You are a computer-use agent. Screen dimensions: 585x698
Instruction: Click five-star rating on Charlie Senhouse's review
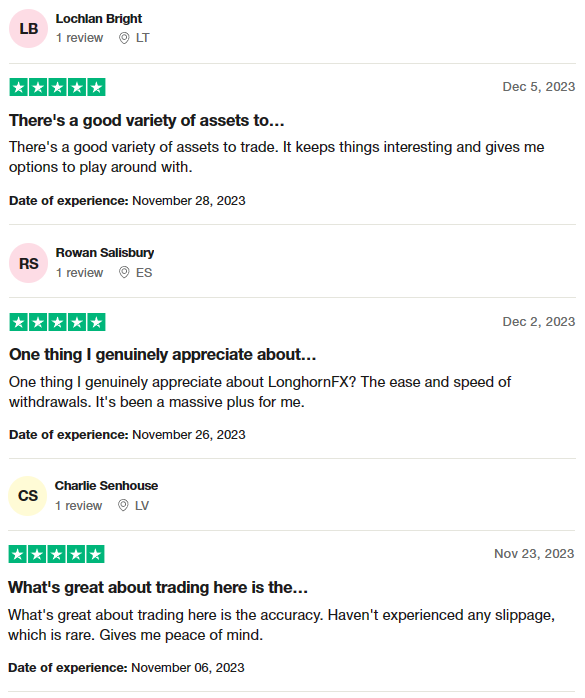57,554
